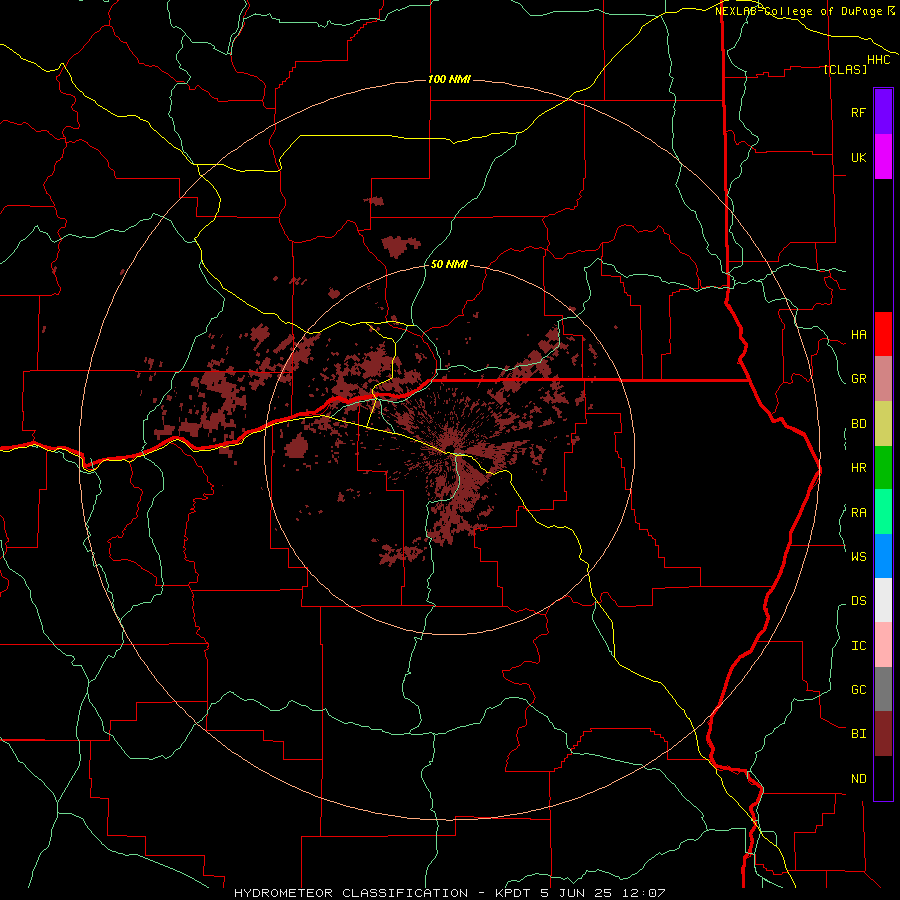This screenshot has width=900, height=900.
Task: Click the BI dark red legend block
Action: tap(883, 734)
